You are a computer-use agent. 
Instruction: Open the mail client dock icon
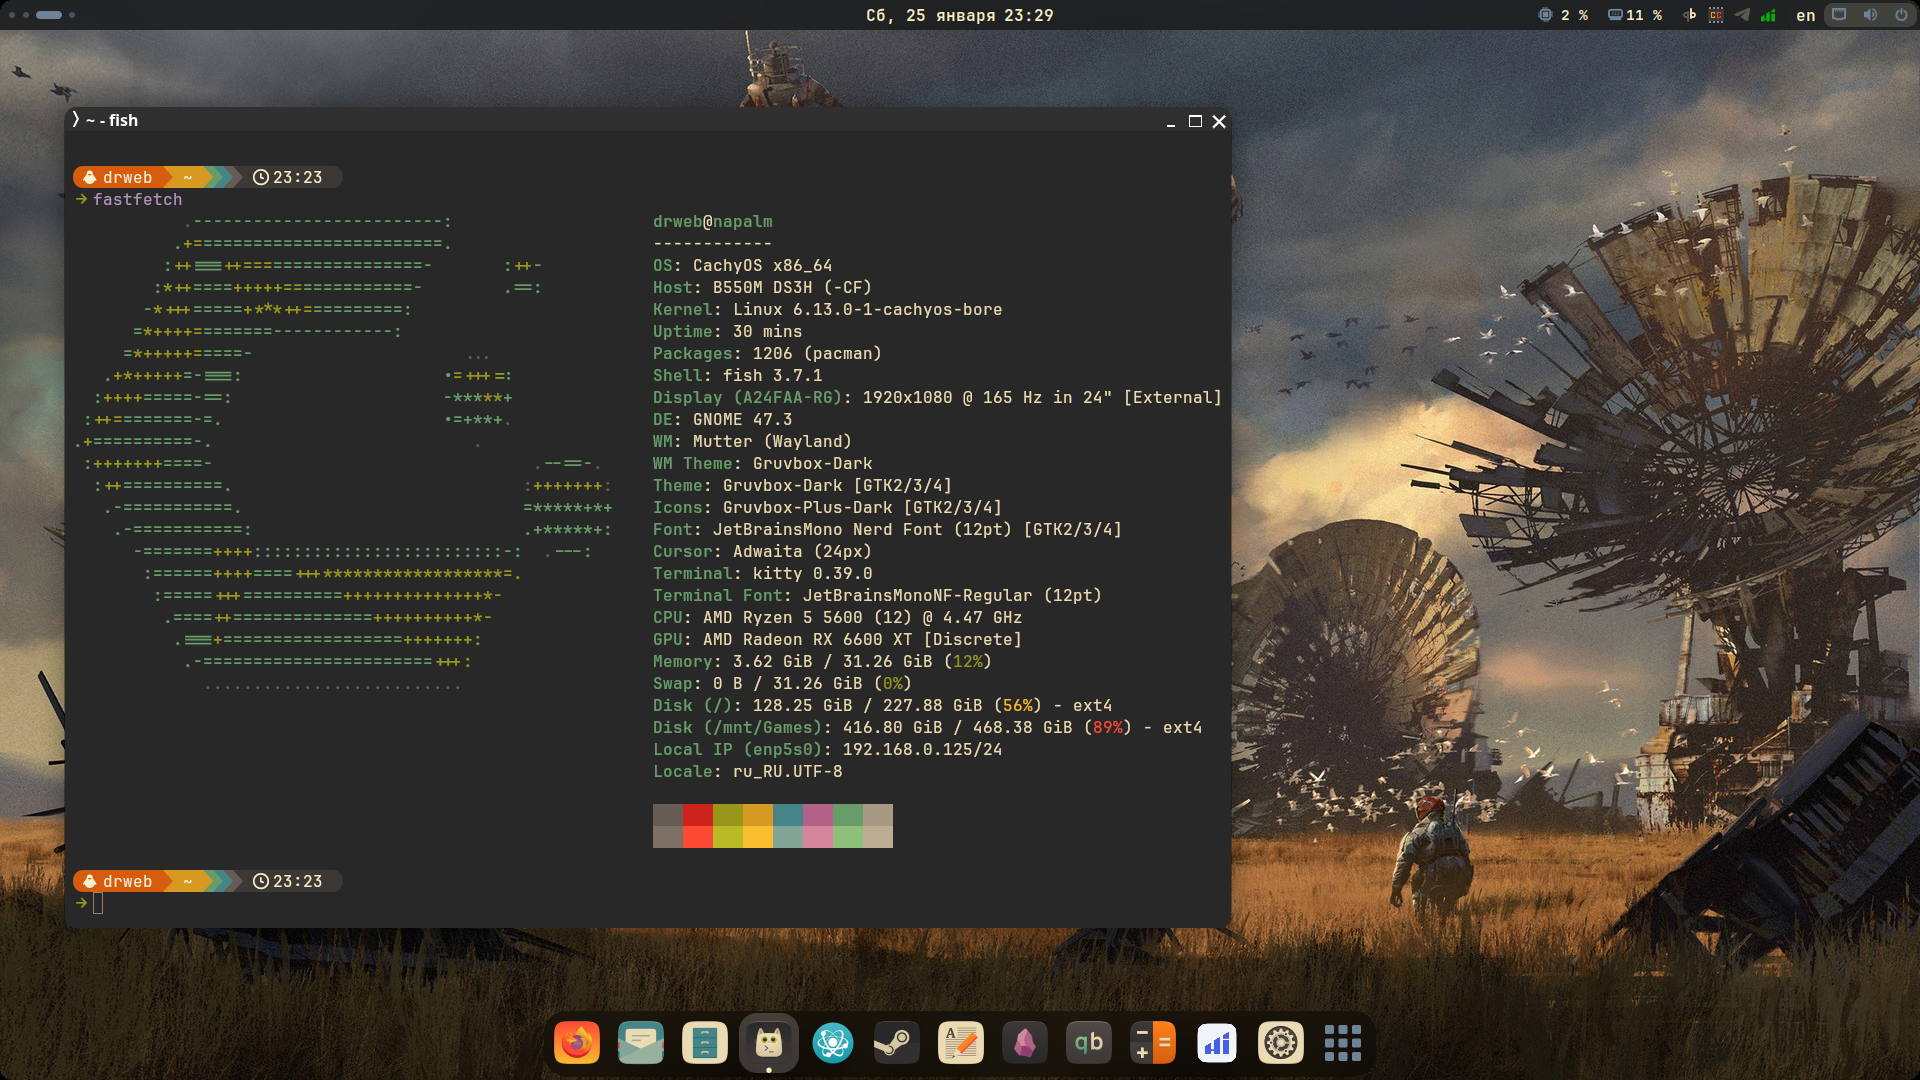641,1043
